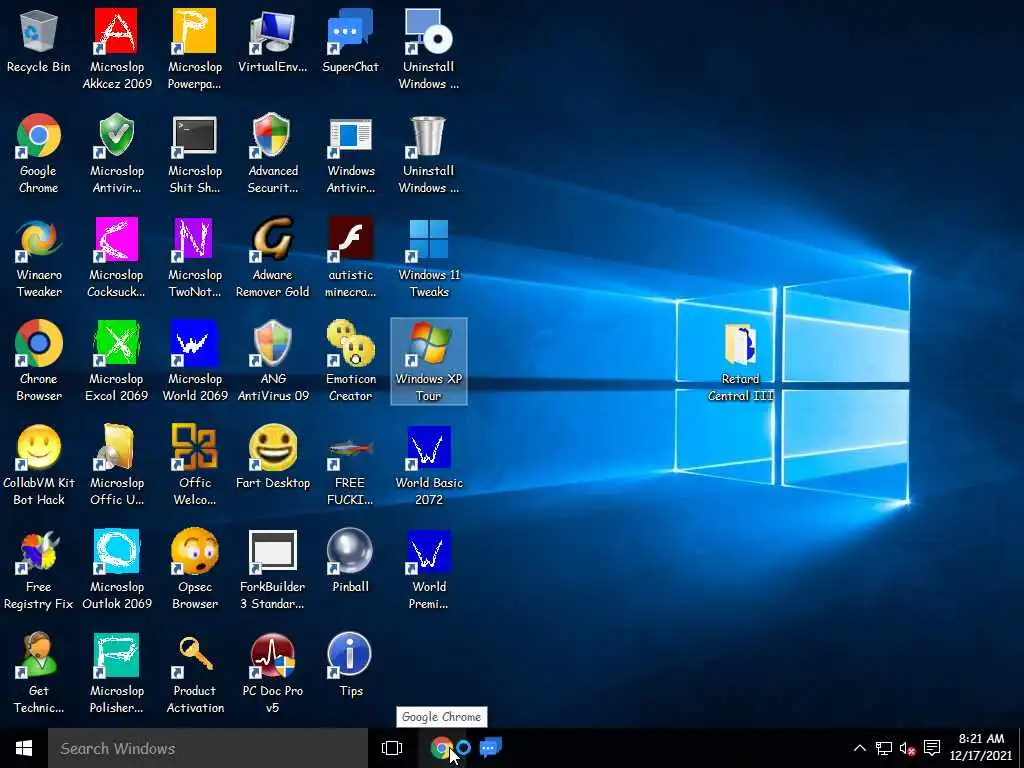Select the fish icon labeled FREE
The image size is (1024, 768).
click(351, 465)
